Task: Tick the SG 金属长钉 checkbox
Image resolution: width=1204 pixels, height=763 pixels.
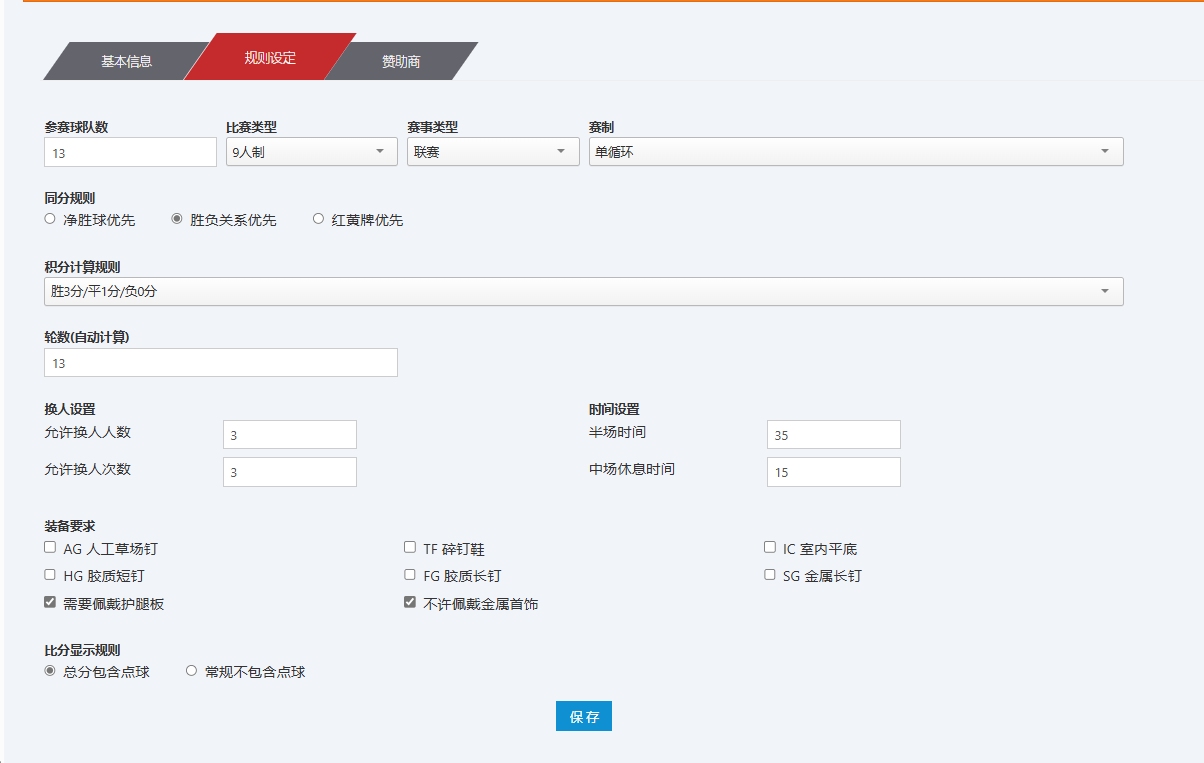Action: [x=770, y=575]
